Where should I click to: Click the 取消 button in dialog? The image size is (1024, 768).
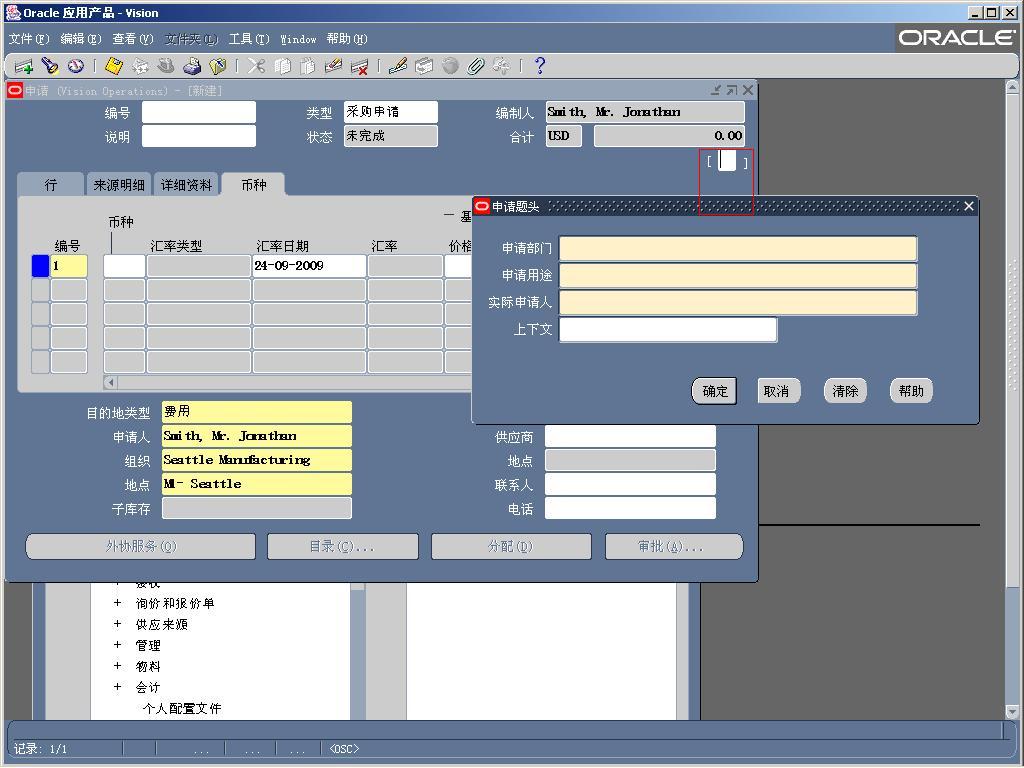tap(776, 391)
